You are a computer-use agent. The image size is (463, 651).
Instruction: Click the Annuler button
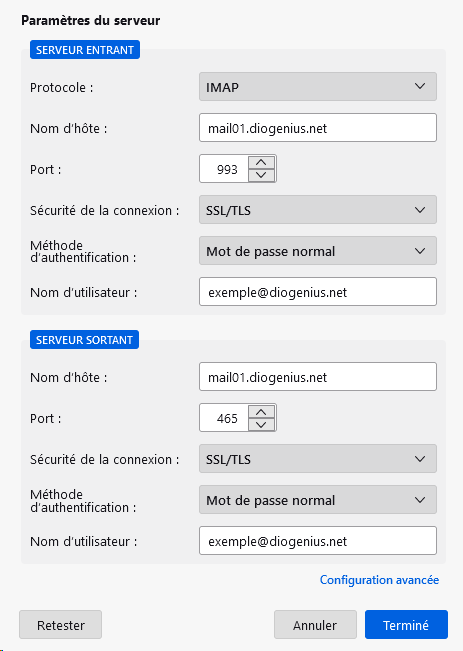(x=315, y=625)
